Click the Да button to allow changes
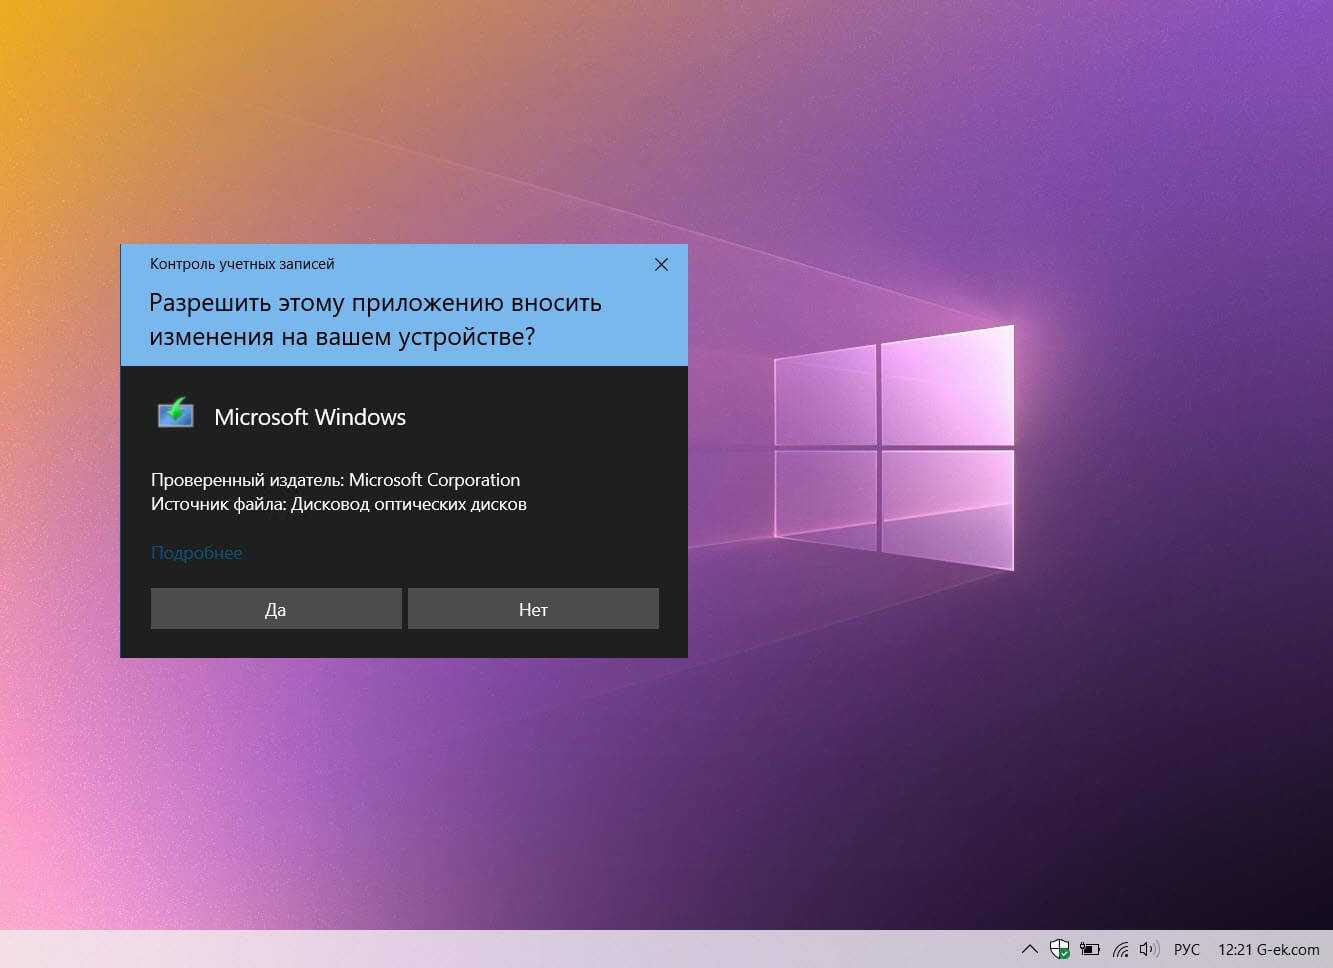 pos(276,609)
